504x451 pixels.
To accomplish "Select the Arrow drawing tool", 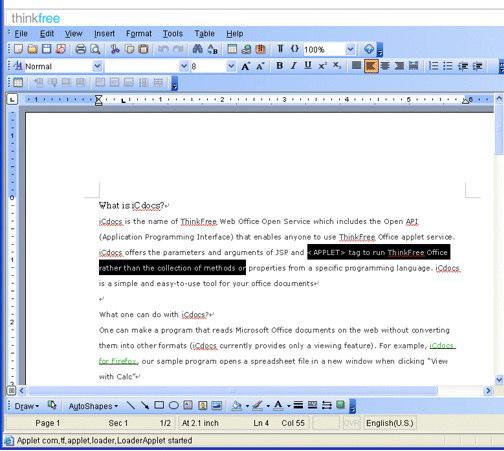I will [145, 405].
